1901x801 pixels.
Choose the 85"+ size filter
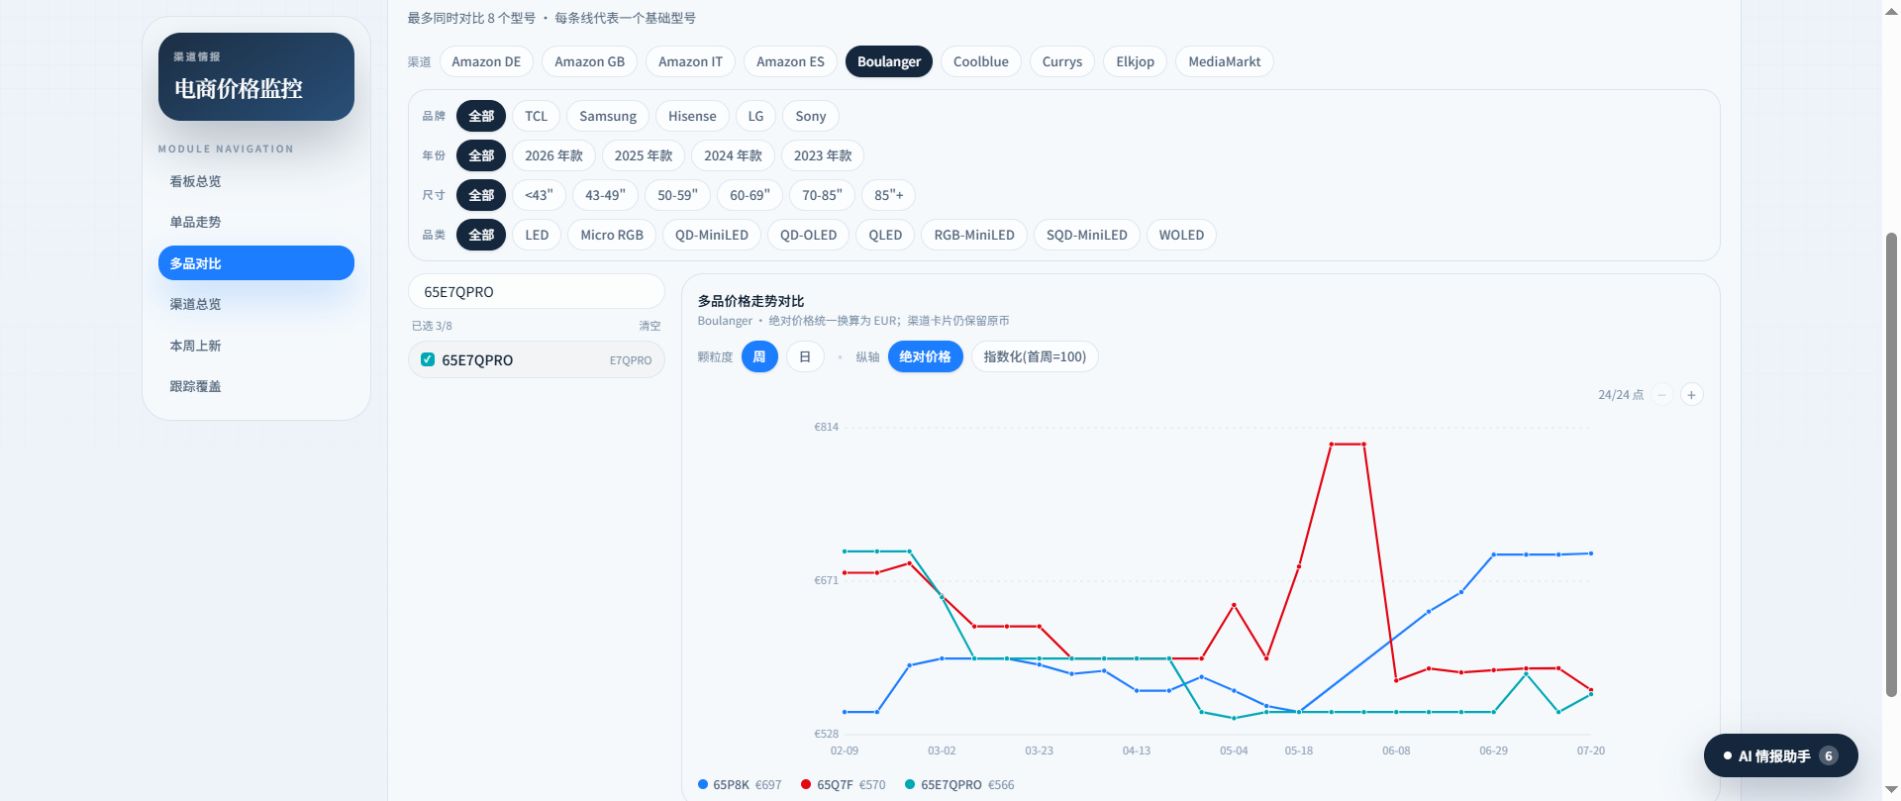(x=889, y=195)
